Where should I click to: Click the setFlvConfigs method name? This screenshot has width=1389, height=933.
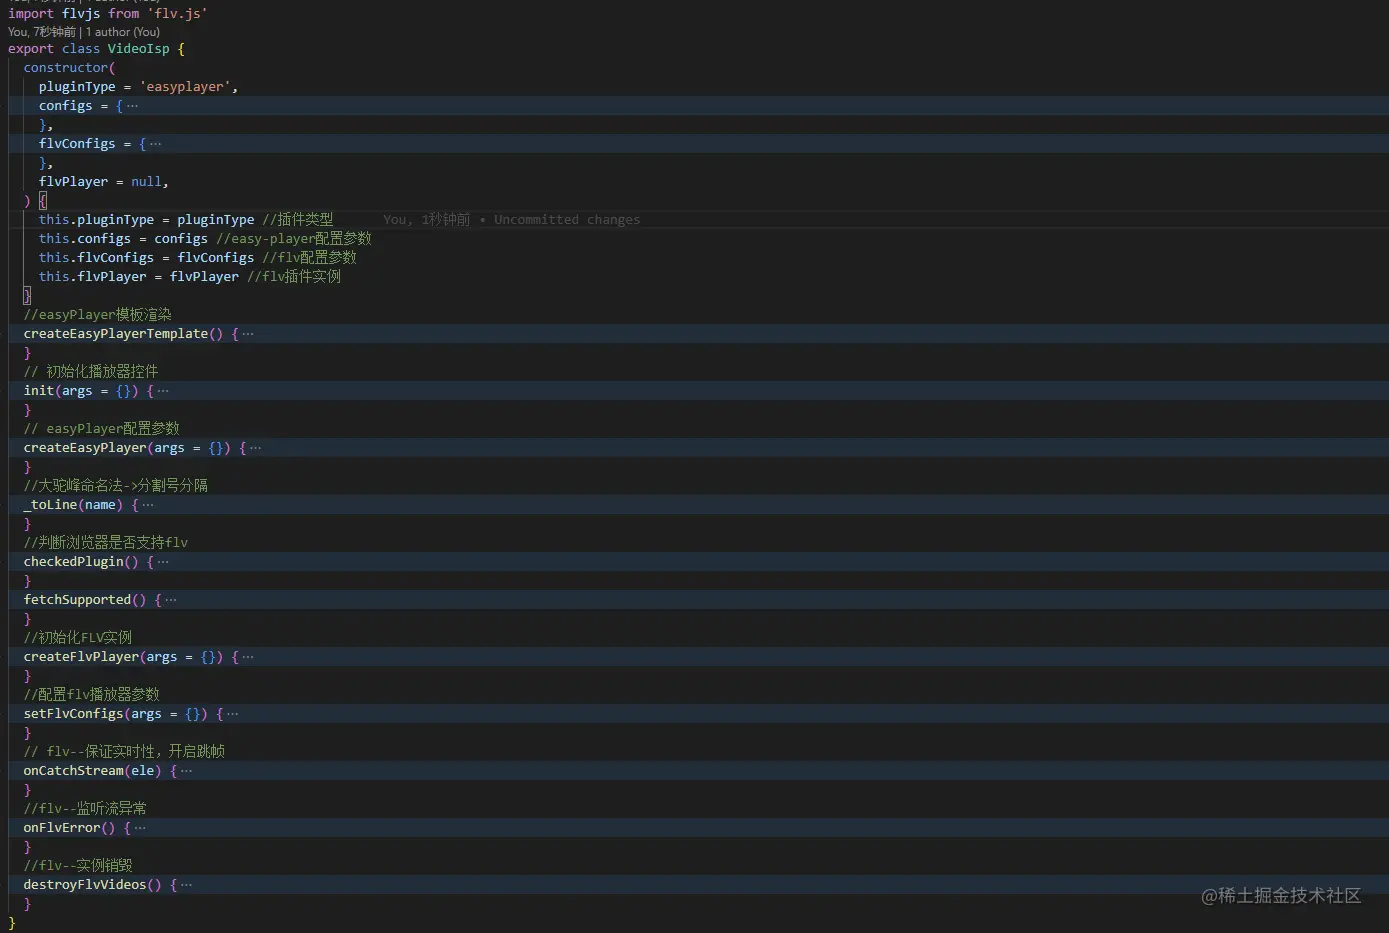(74, 714)
